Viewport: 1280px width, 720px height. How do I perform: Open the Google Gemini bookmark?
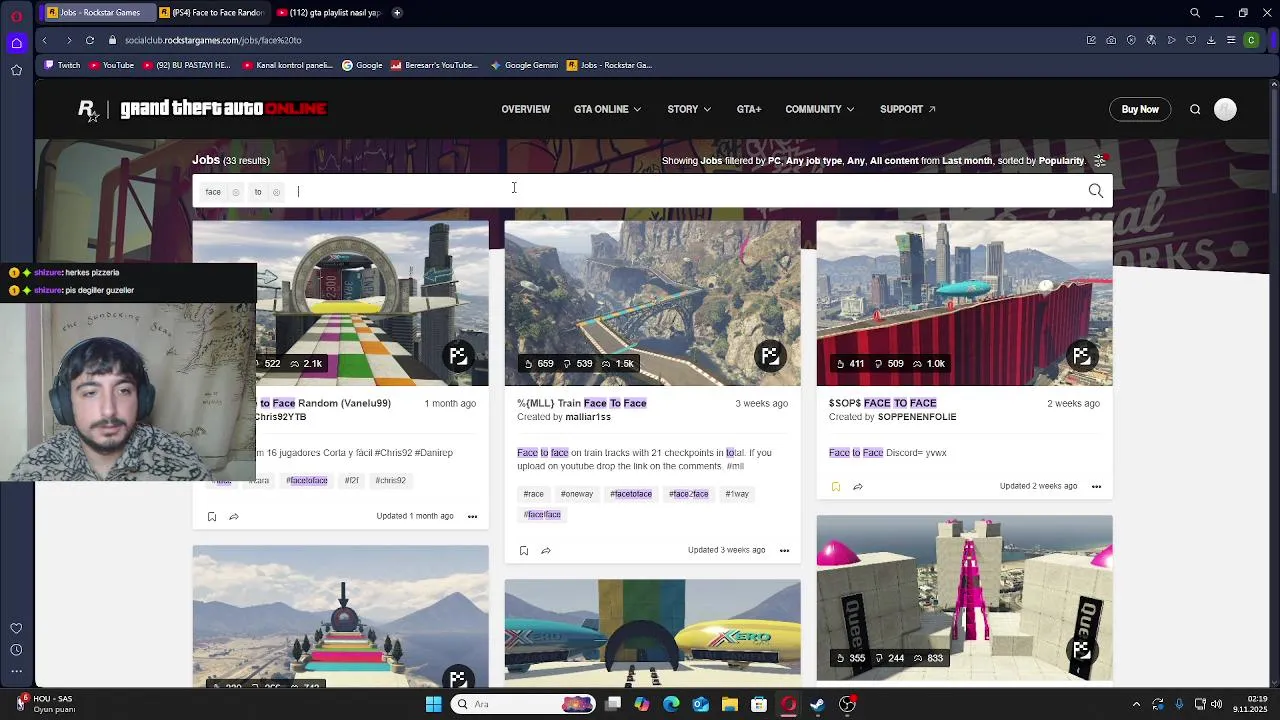[525, 65]
